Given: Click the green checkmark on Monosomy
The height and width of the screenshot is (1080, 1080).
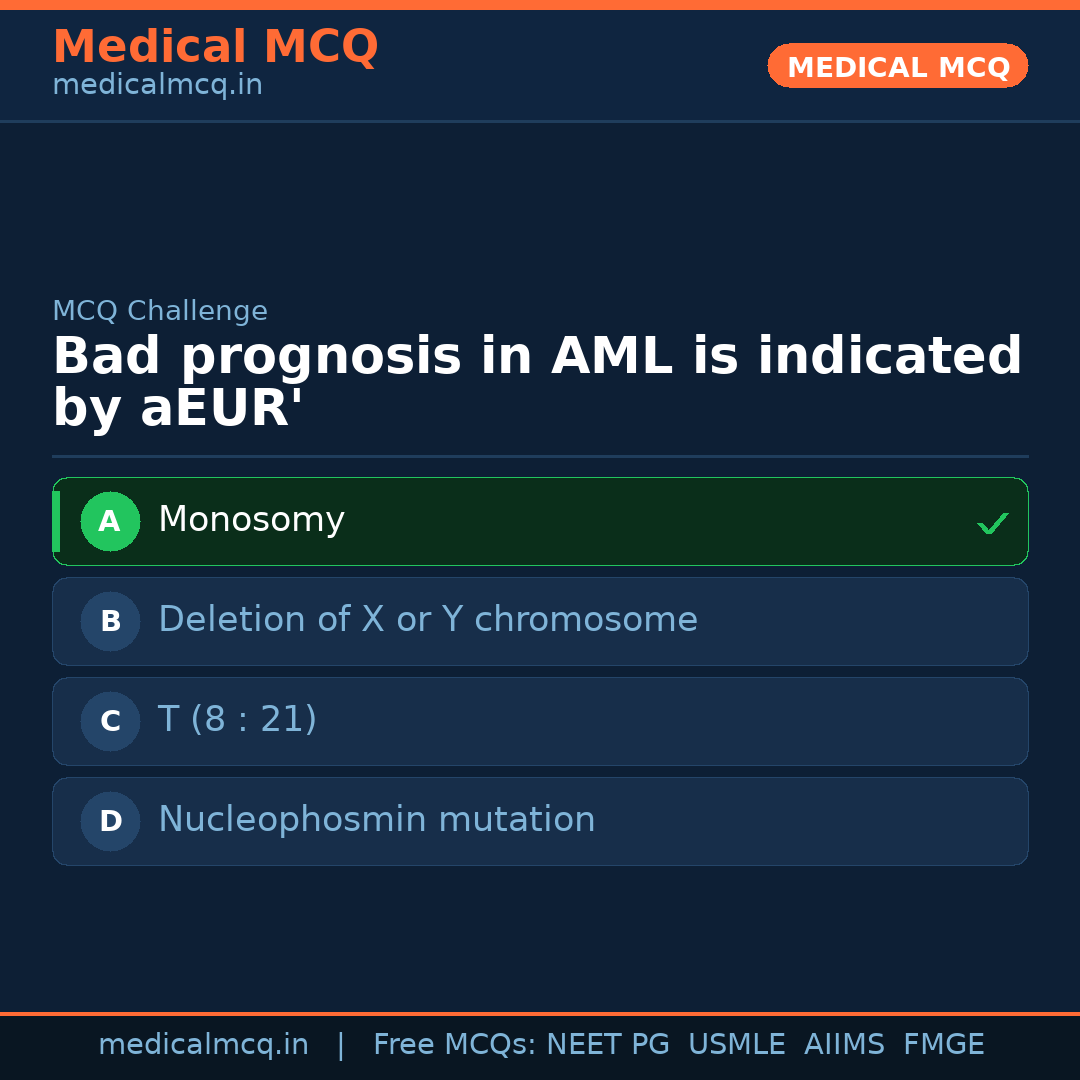Looking at the screenshot, I should [992, 523].
